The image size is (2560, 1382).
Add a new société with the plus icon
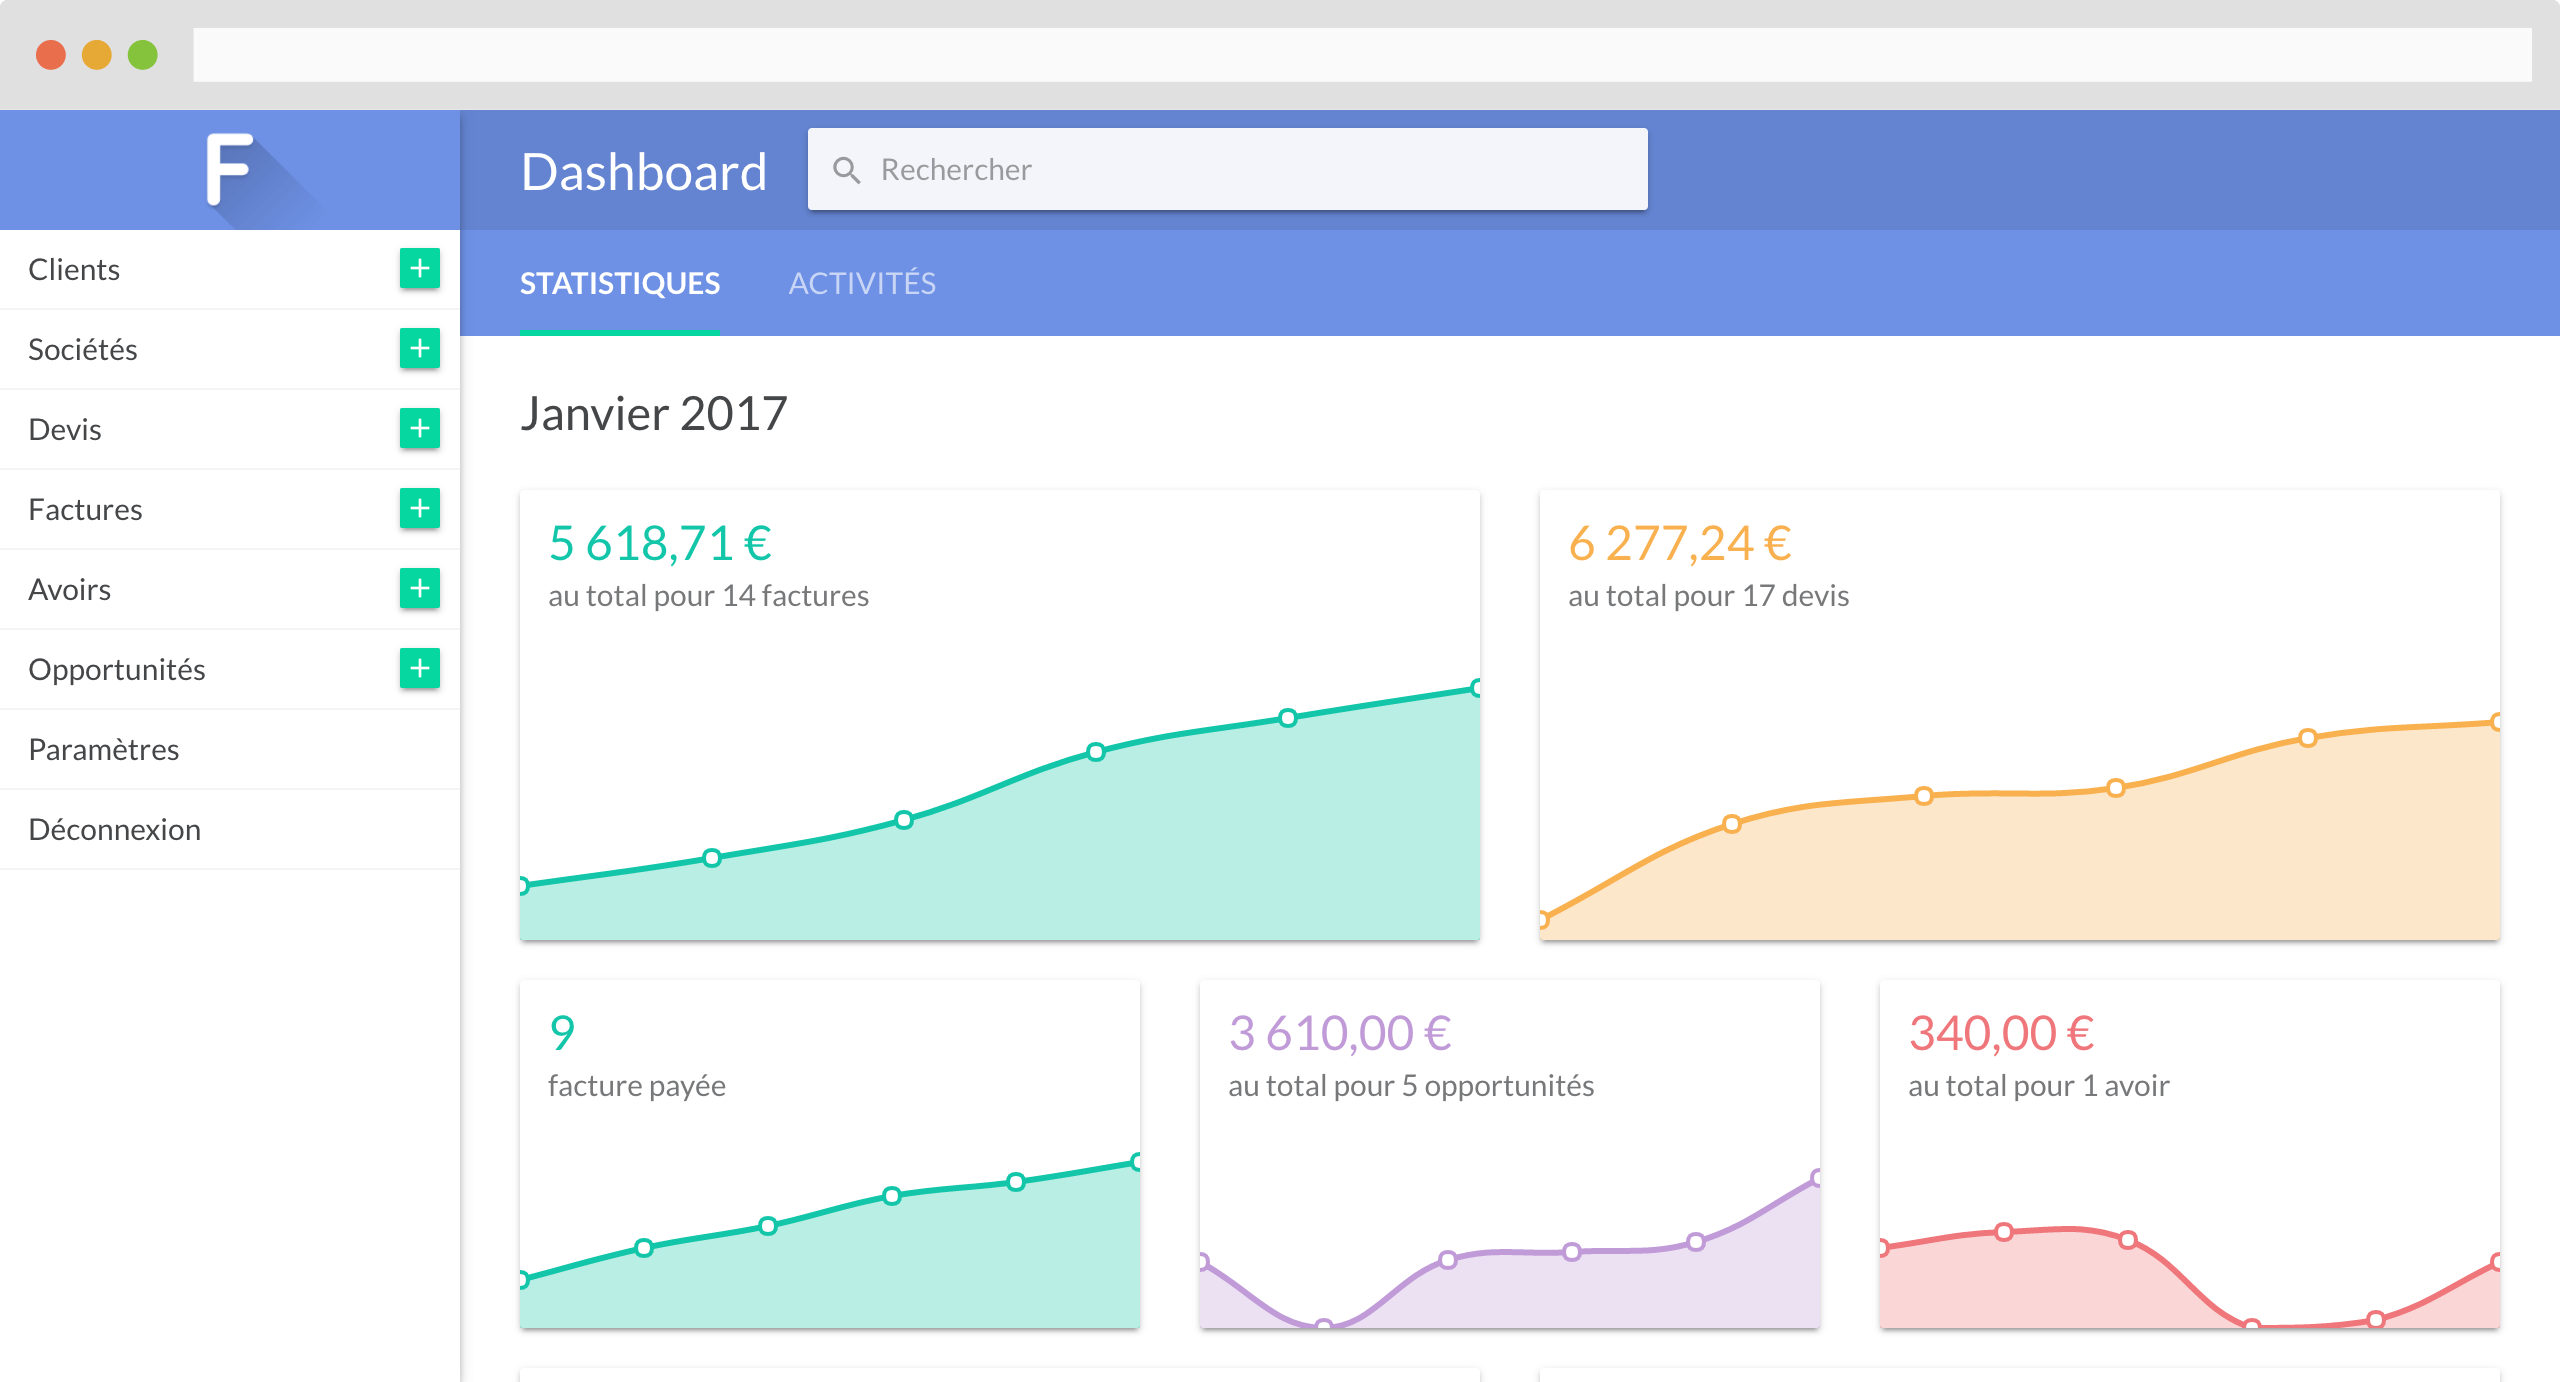coord(420,348)
